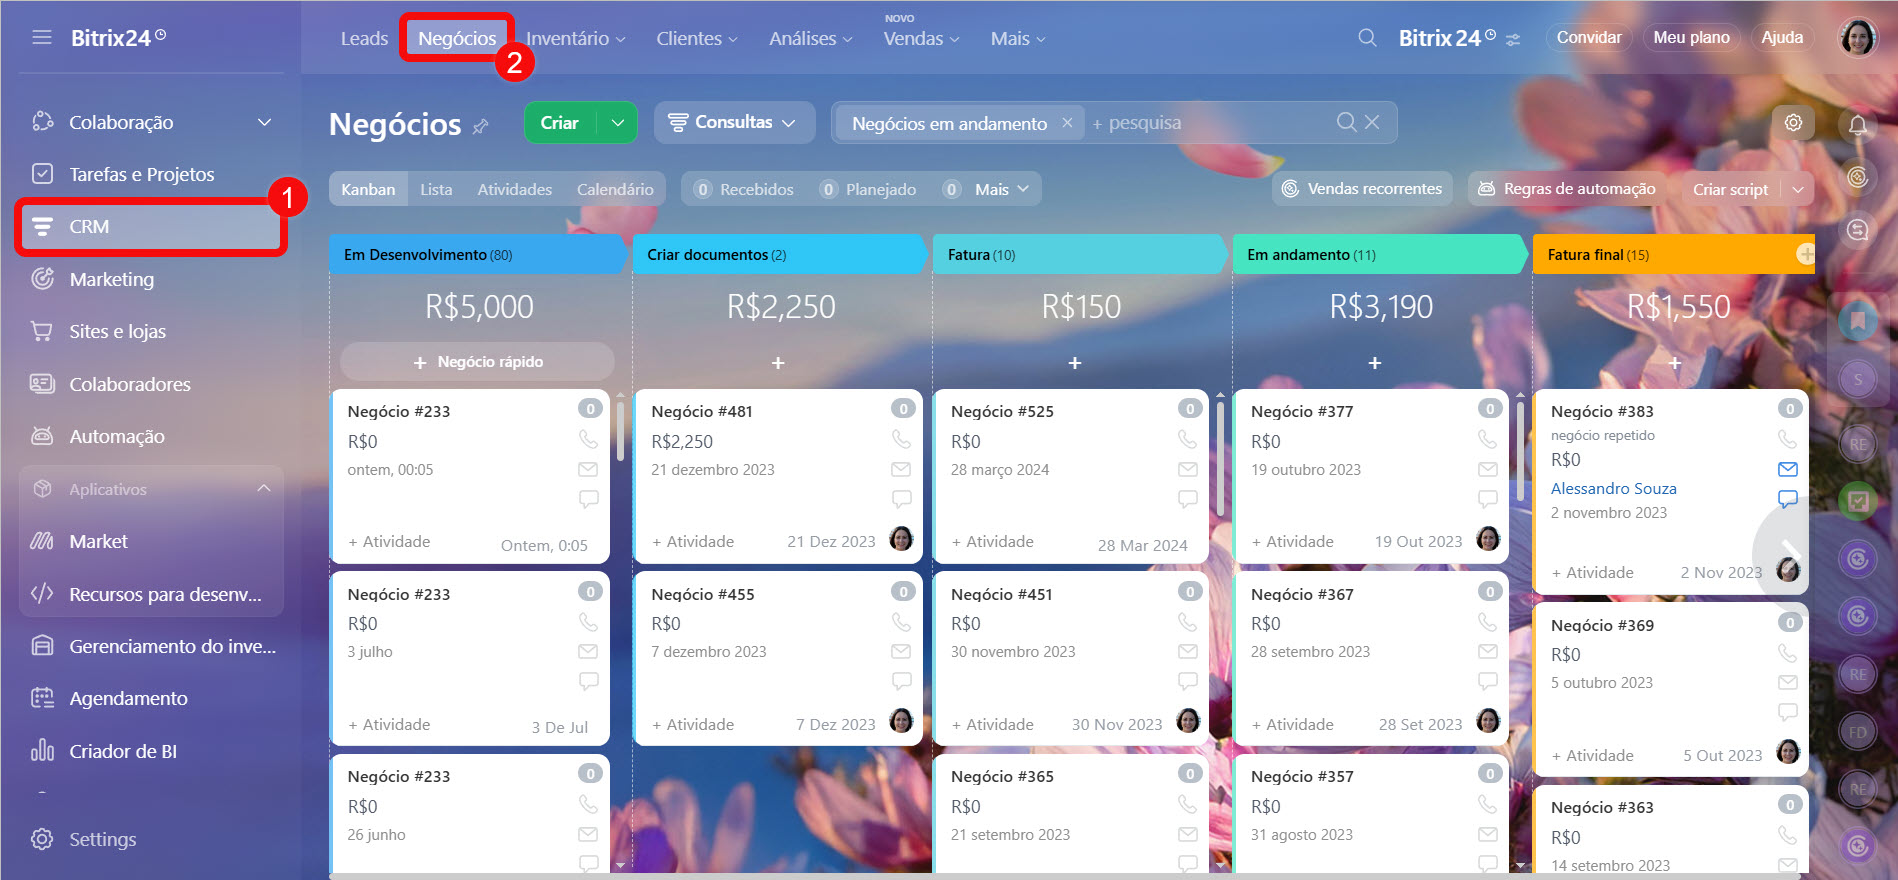This screenshot has width=1898, height=880.
Task: Open the Kanban settings gear icon
Action: point(1793,122)
